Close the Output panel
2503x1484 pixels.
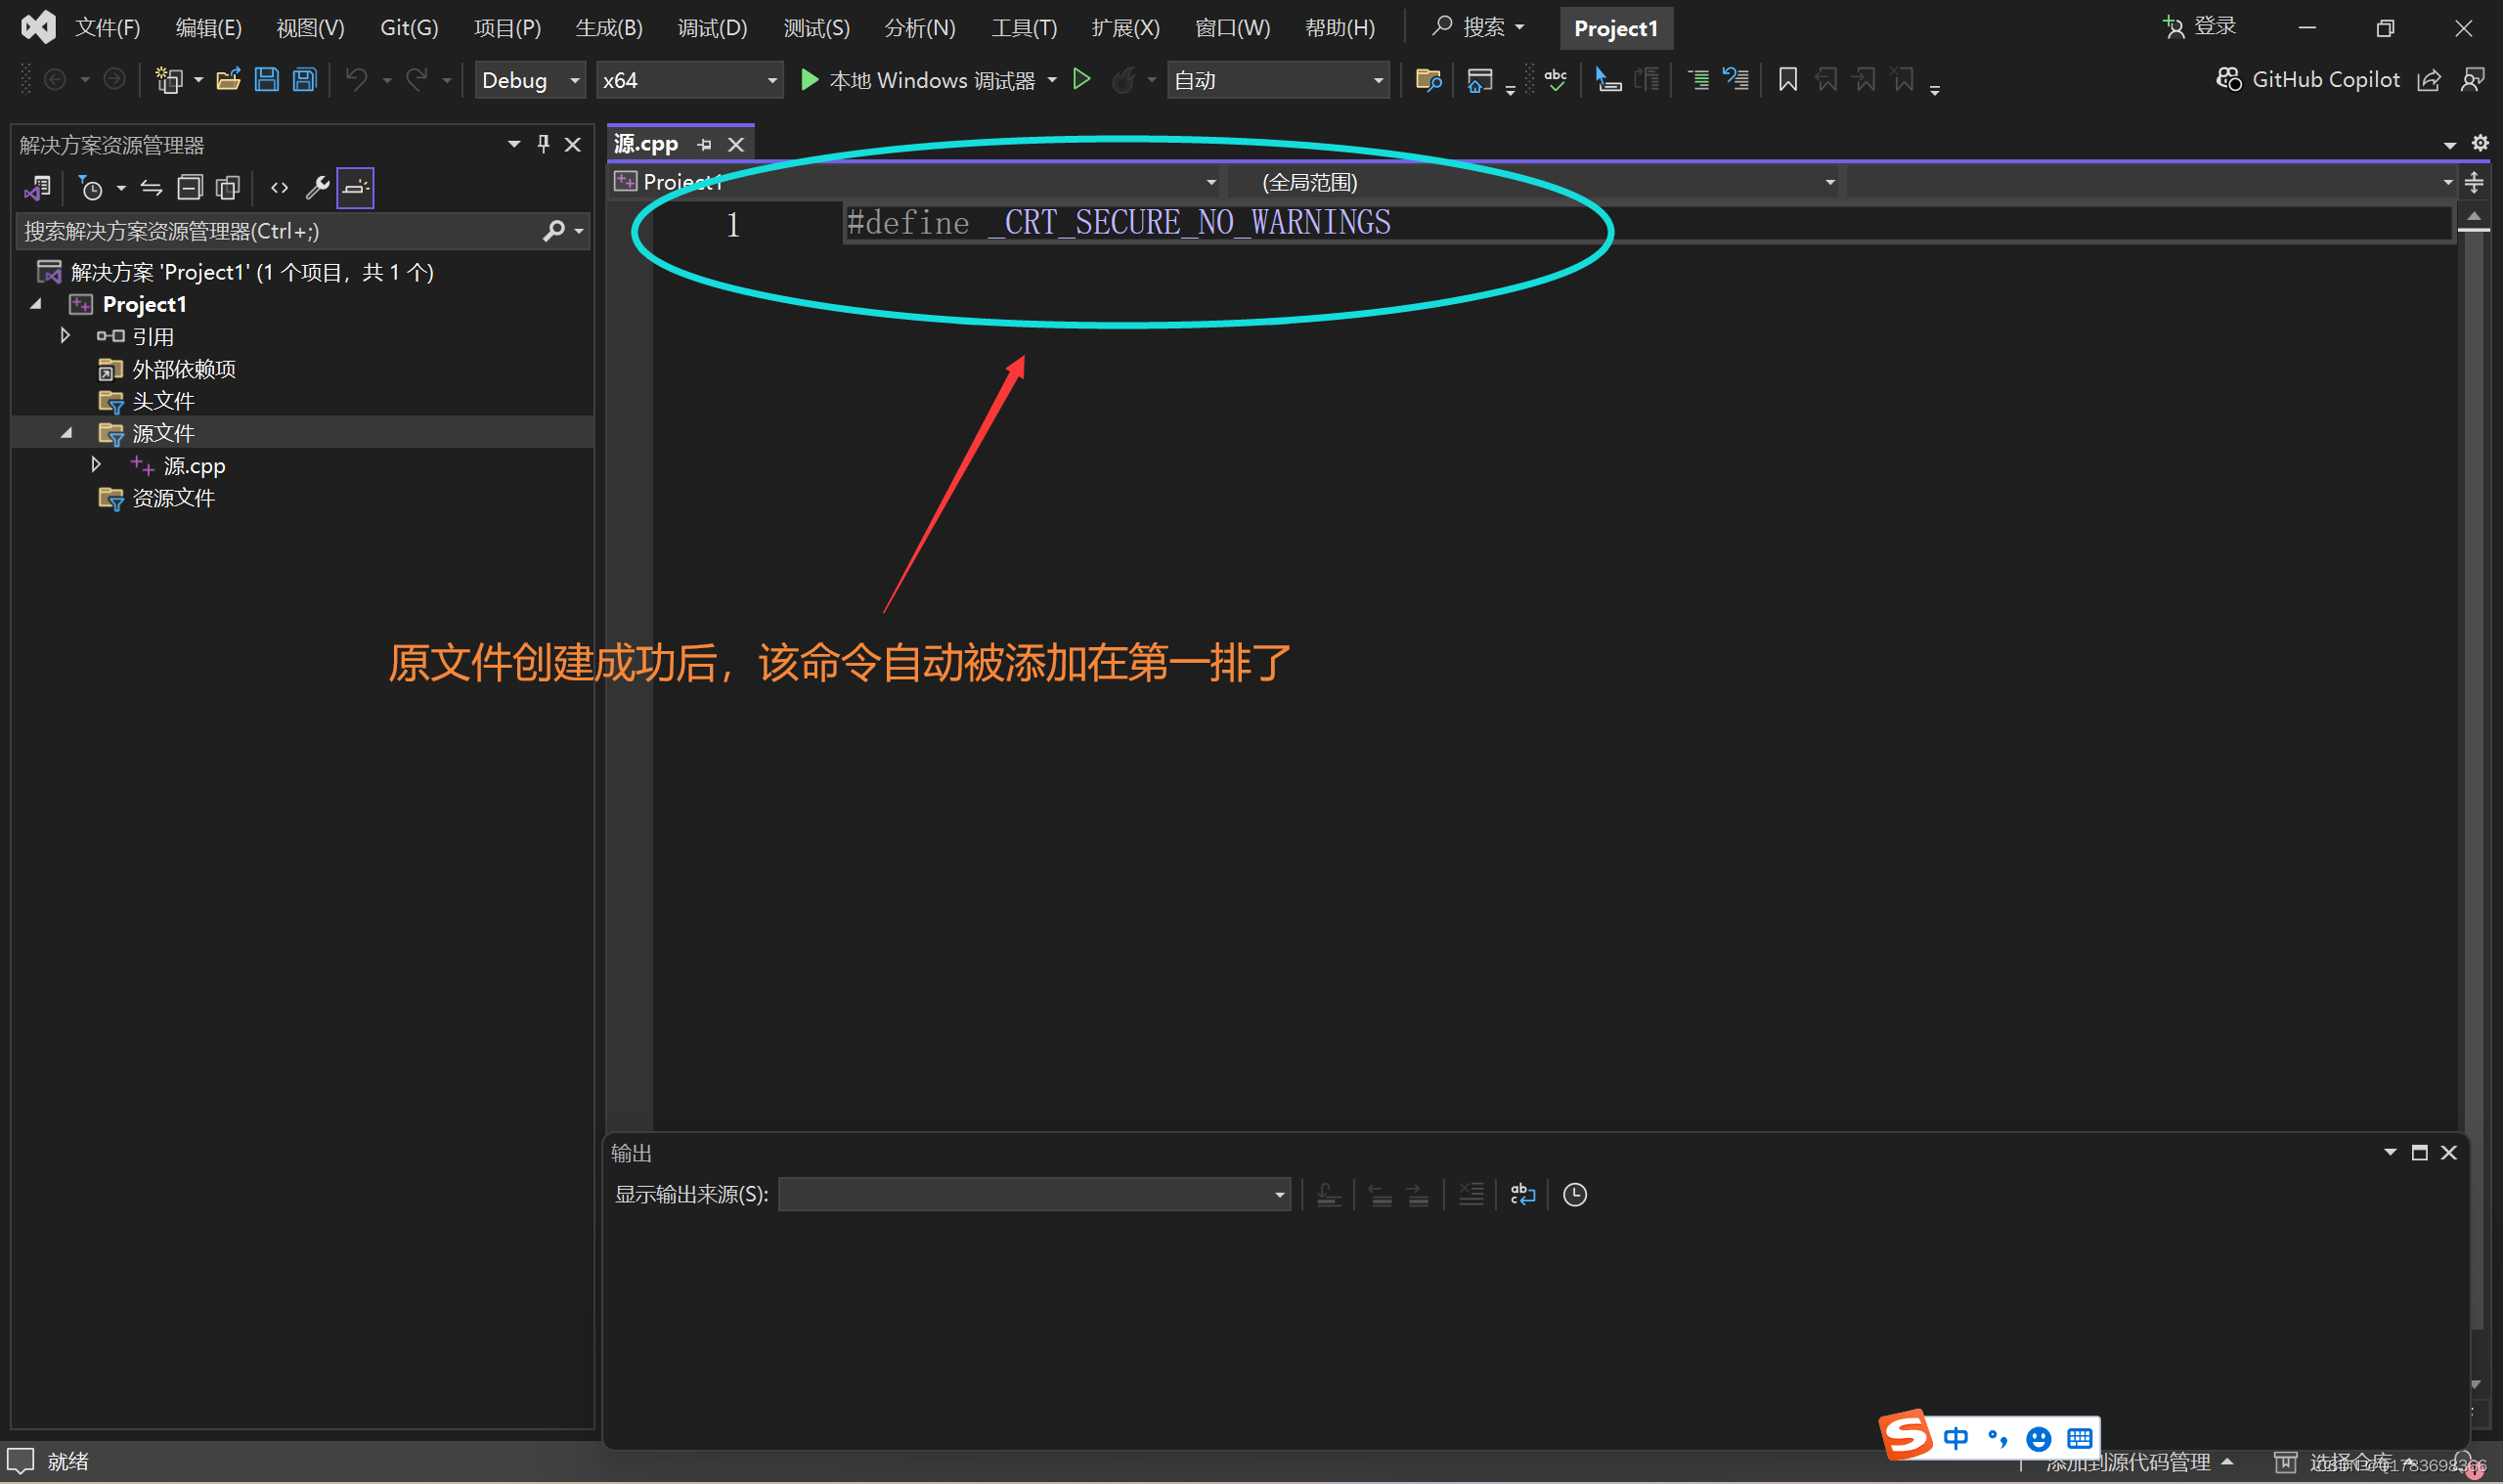point(2449,1153)
